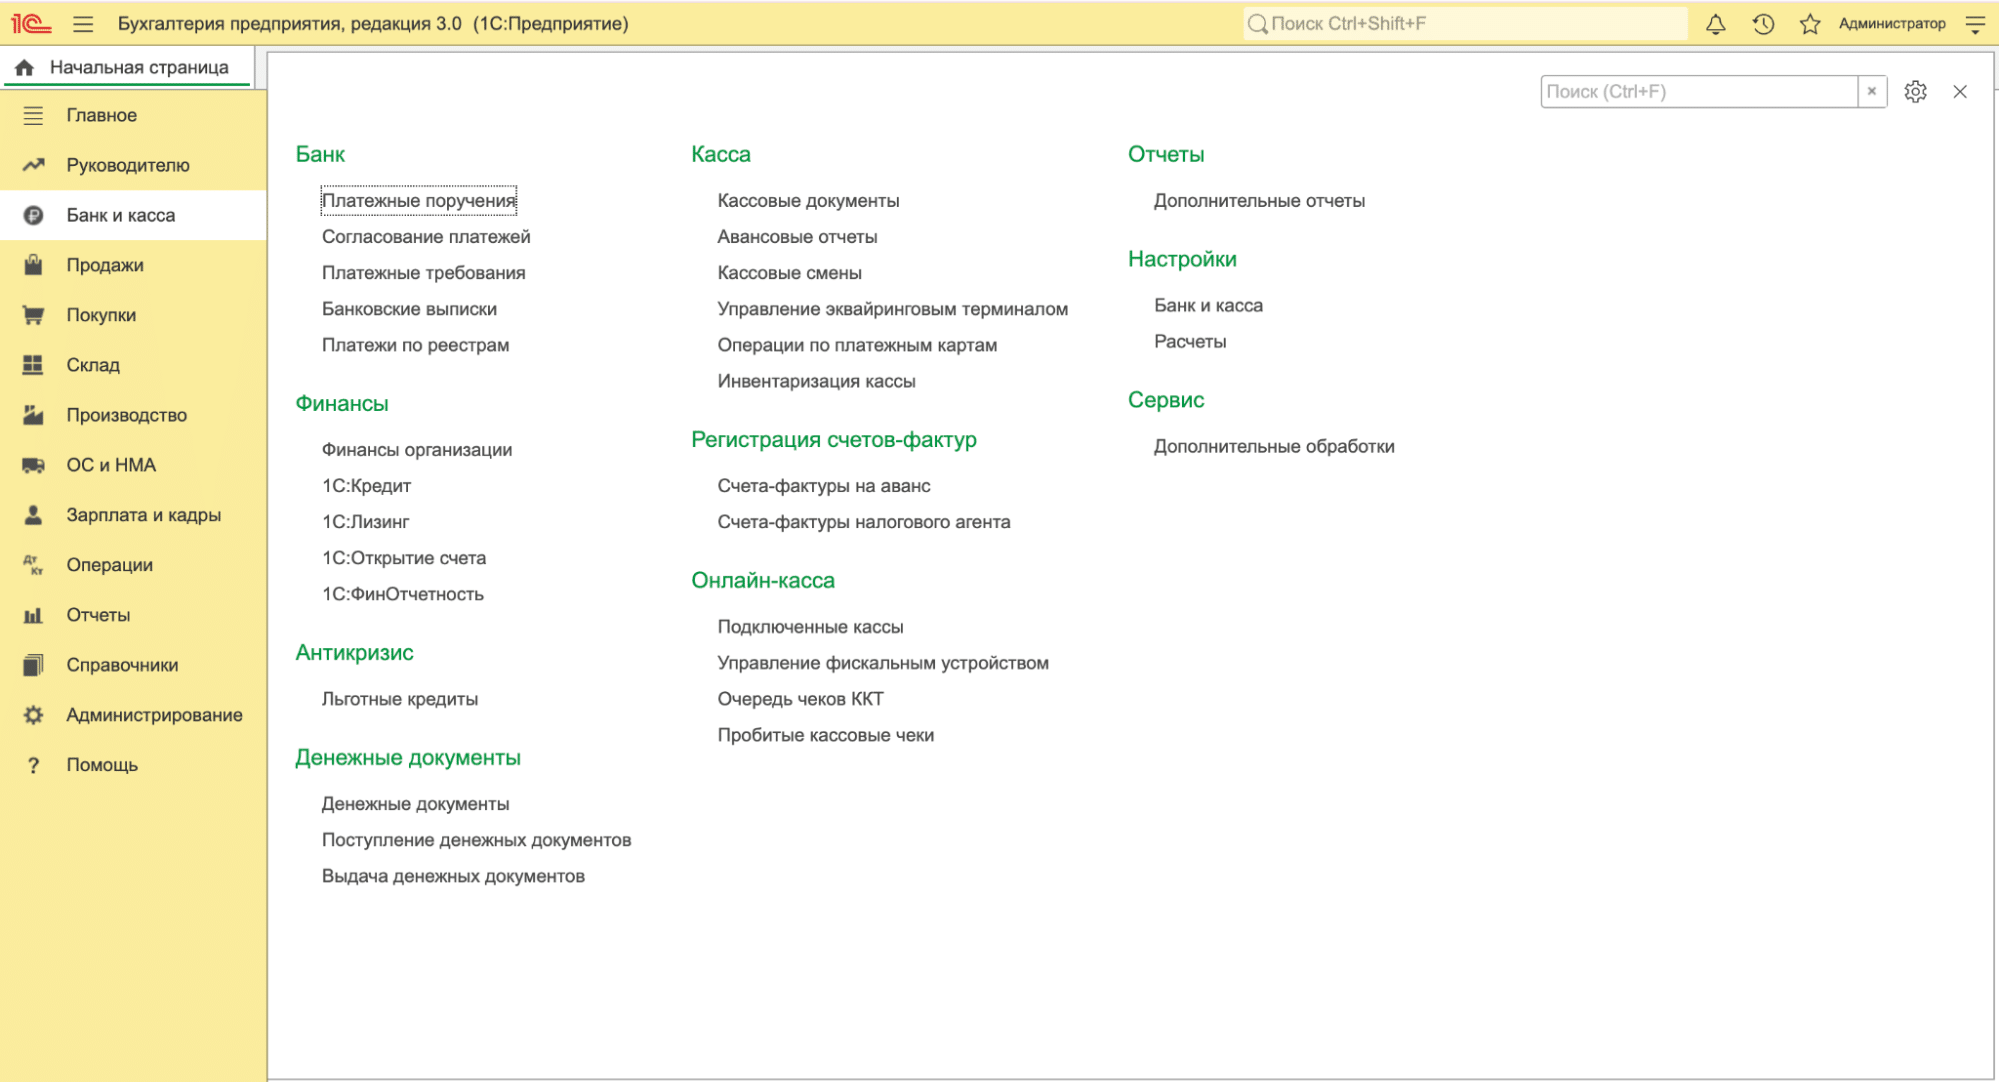The width and height of the screenshot is (1999, 1083).
Task: Click the favorites star icon
Action: (1809, 24)
